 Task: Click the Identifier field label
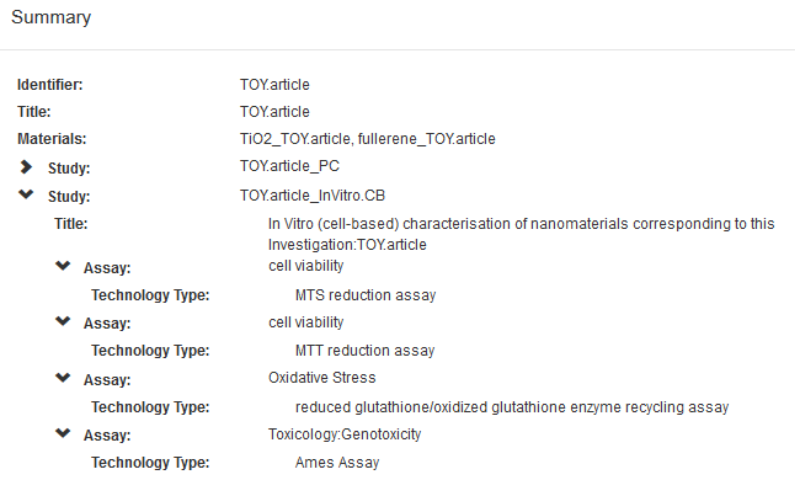click(x=49, y=84)
